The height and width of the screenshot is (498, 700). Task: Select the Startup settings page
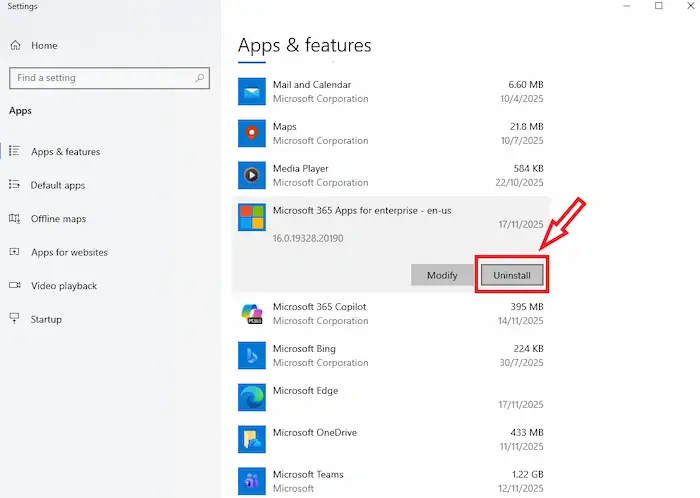tap(46, 319)
